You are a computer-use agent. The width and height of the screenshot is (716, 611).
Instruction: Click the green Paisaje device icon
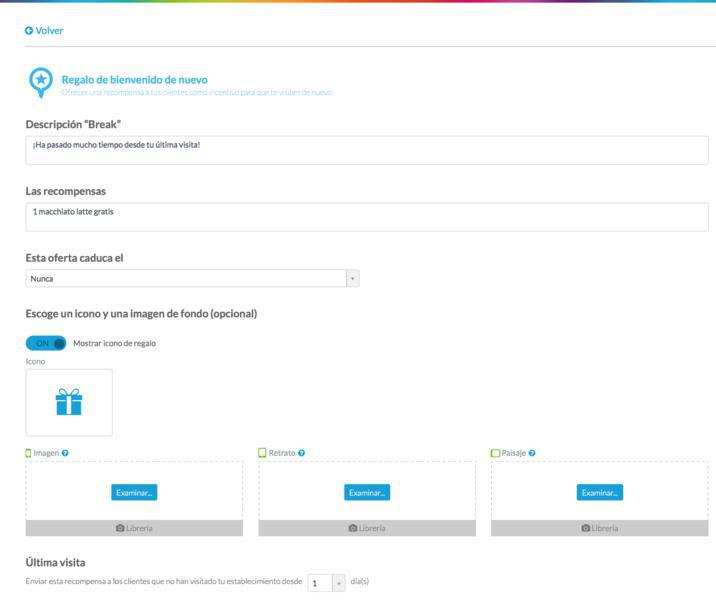495,453
